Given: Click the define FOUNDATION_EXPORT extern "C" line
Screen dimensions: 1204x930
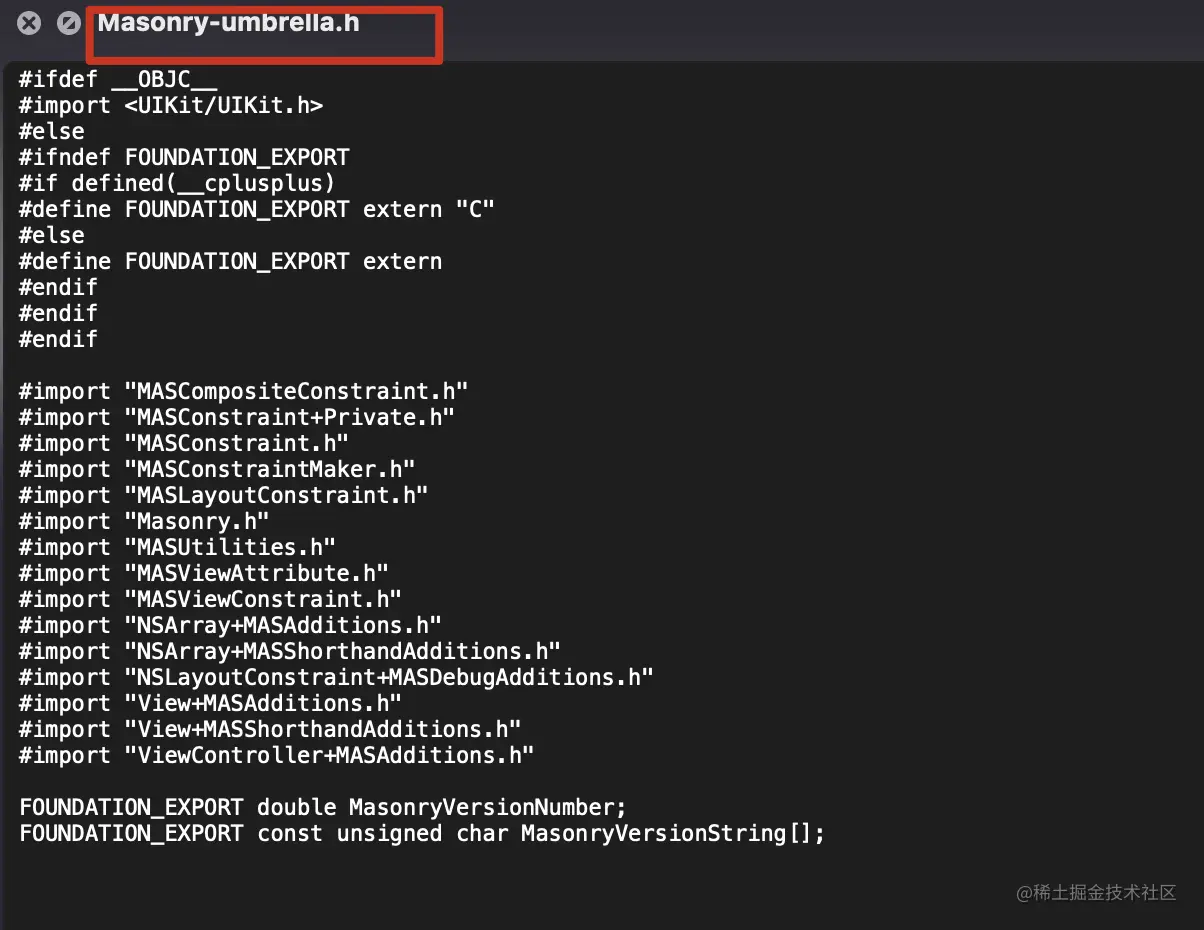Looking at the screenshot, I should point(257,209).
